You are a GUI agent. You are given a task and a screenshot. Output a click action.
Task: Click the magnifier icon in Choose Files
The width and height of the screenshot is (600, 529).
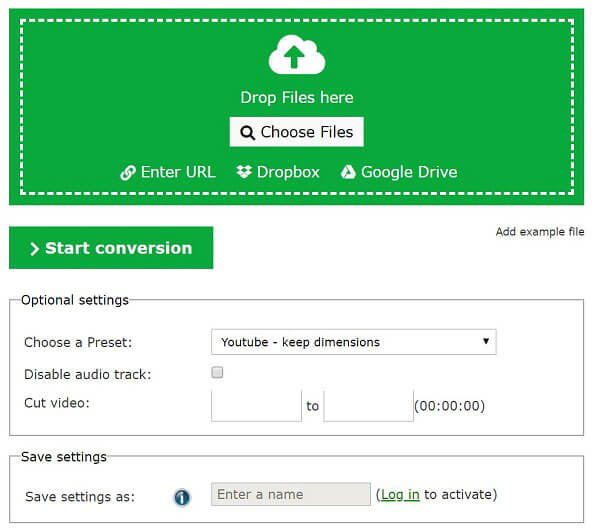[247, 133]
